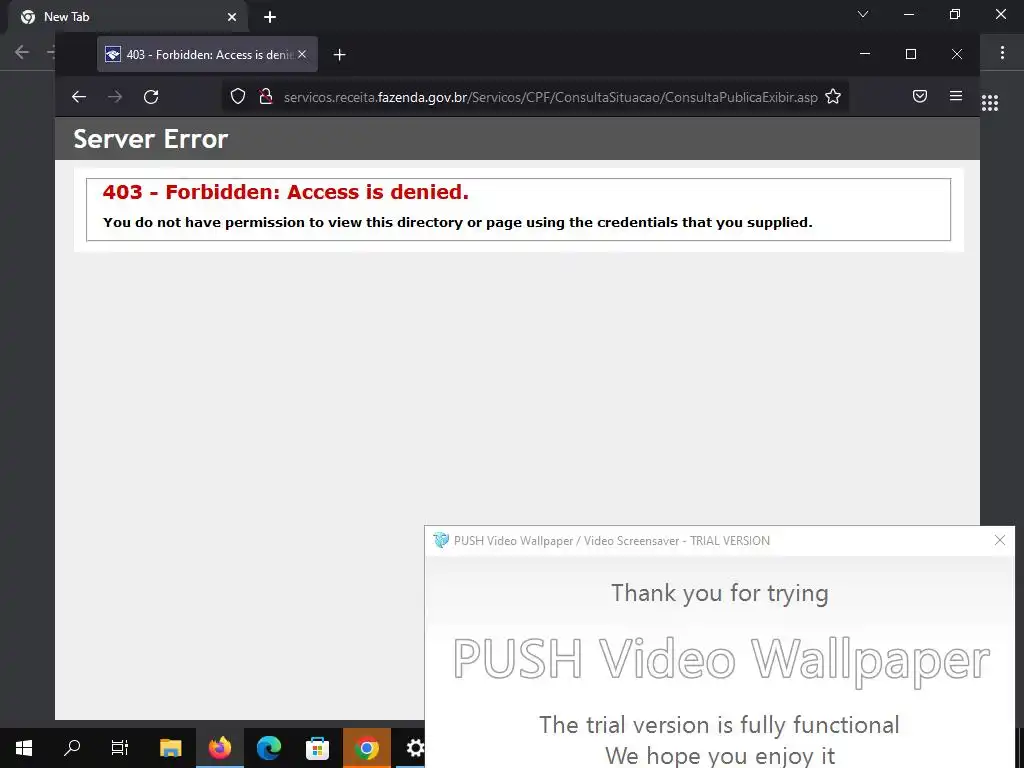Select the 403 - Forbidden Firefox tab
Image resolution: width=1024 pixels, height=768 pixels.
(x=208, y=55)
